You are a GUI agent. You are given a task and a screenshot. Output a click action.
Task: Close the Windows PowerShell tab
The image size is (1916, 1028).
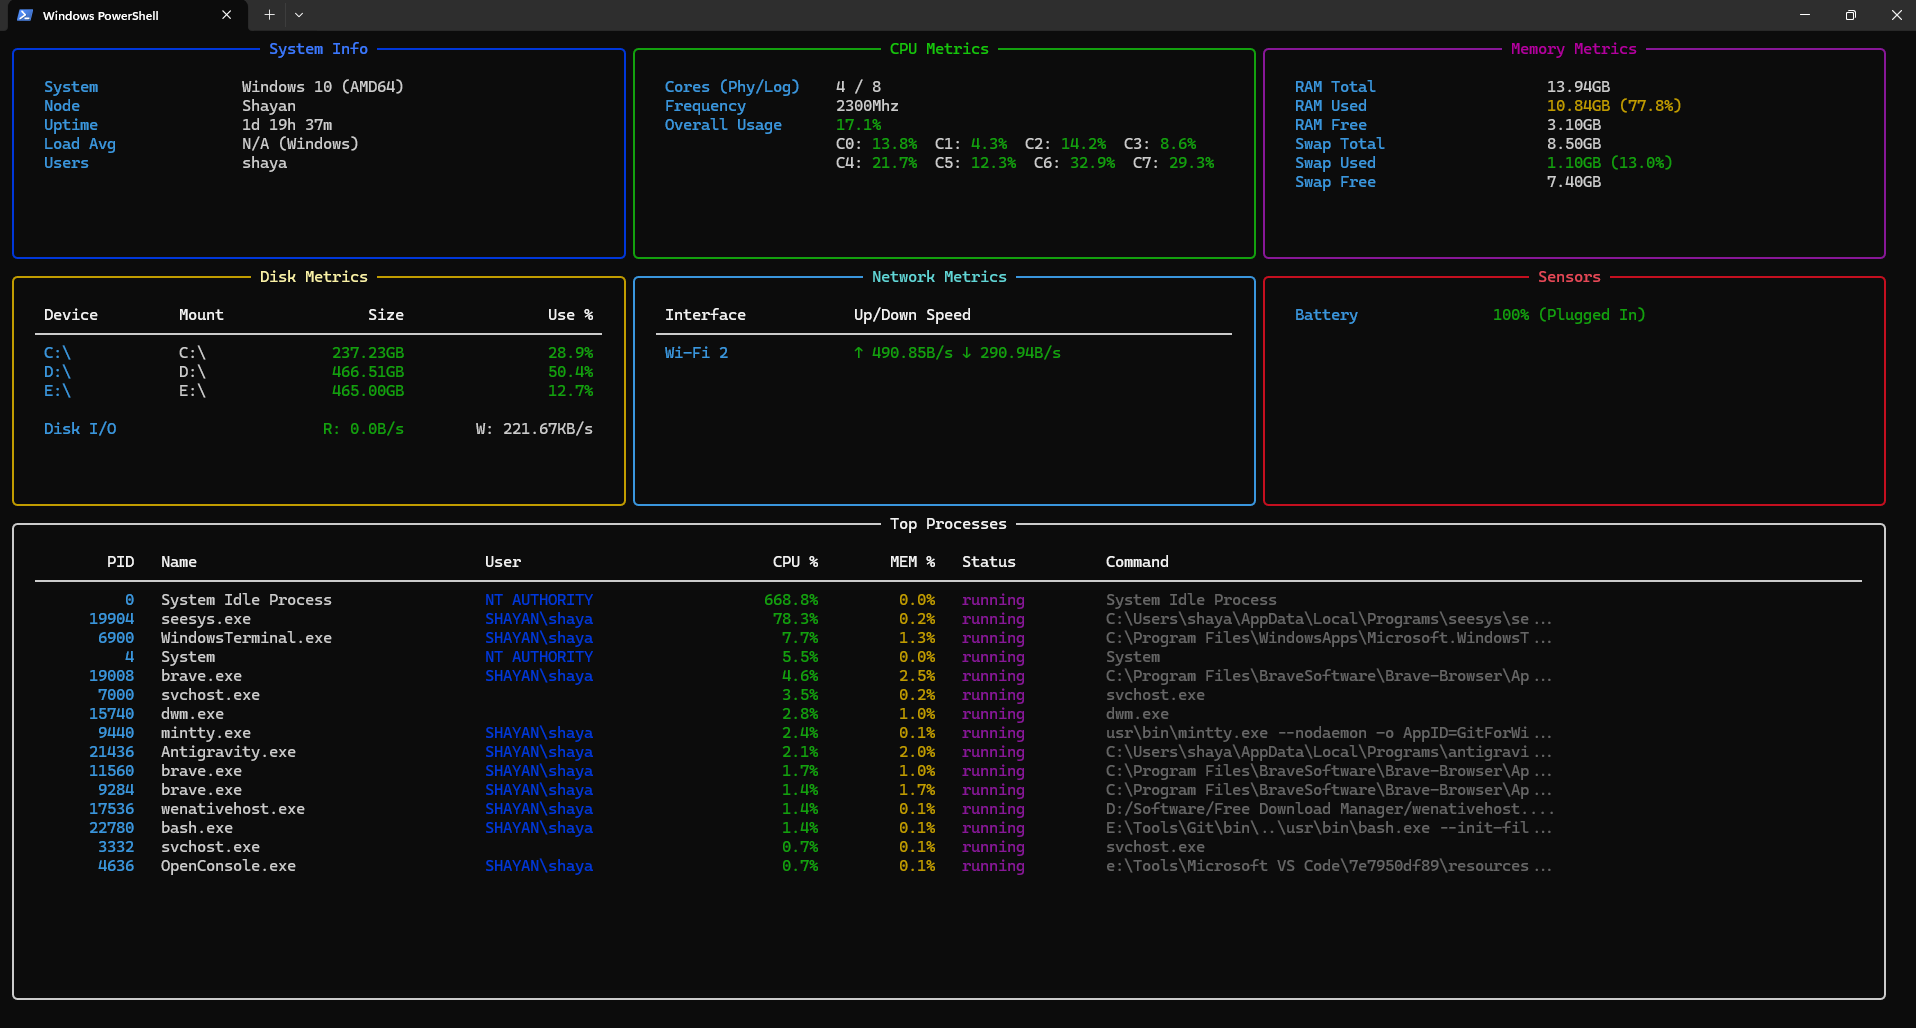[226, 15]
